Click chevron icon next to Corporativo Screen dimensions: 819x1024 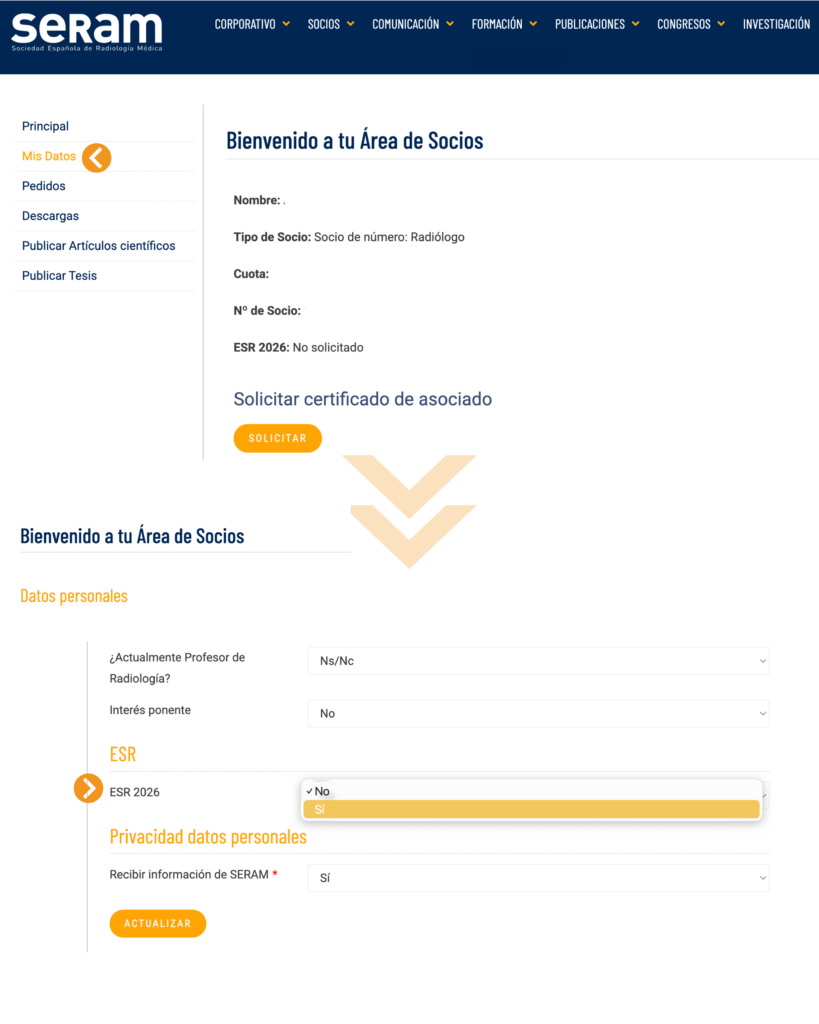tap(286, 24)
